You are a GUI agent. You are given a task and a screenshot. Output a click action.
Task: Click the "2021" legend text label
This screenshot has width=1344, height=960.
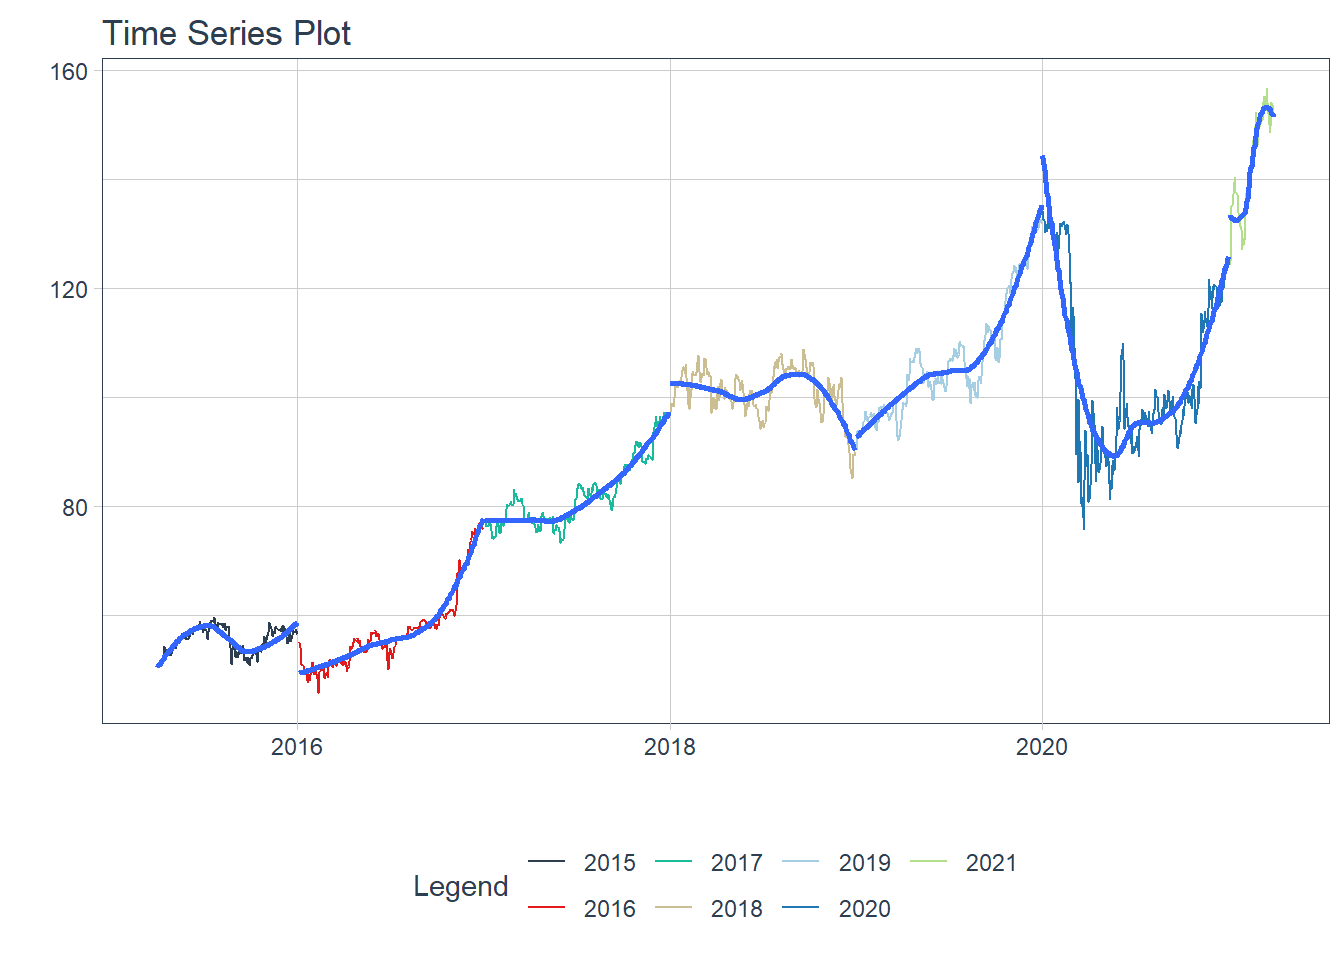coord(991,863)
